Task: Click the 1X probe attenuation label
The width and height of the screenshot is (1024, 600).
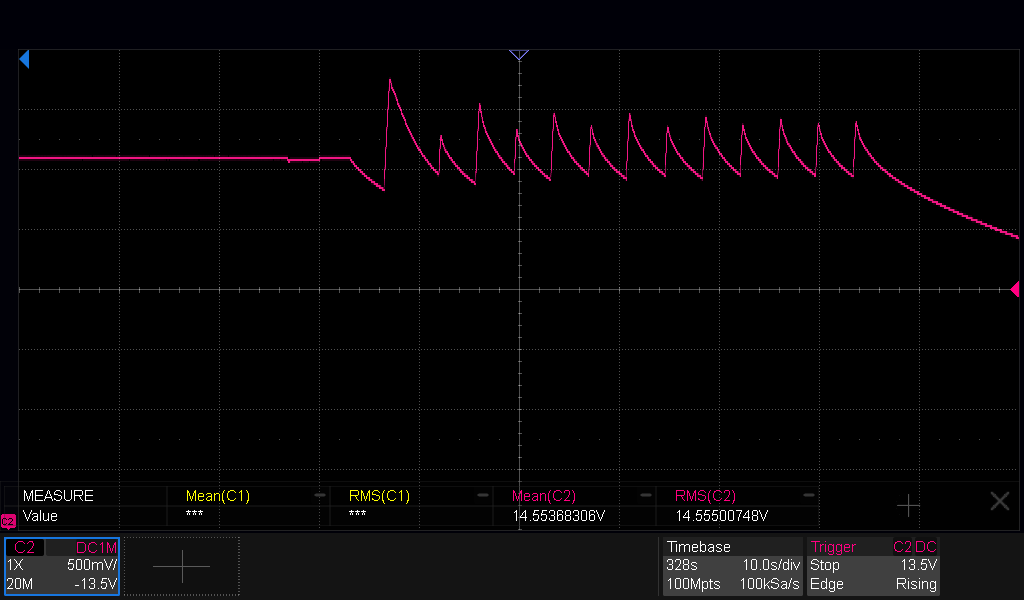Action: (15, 565)
